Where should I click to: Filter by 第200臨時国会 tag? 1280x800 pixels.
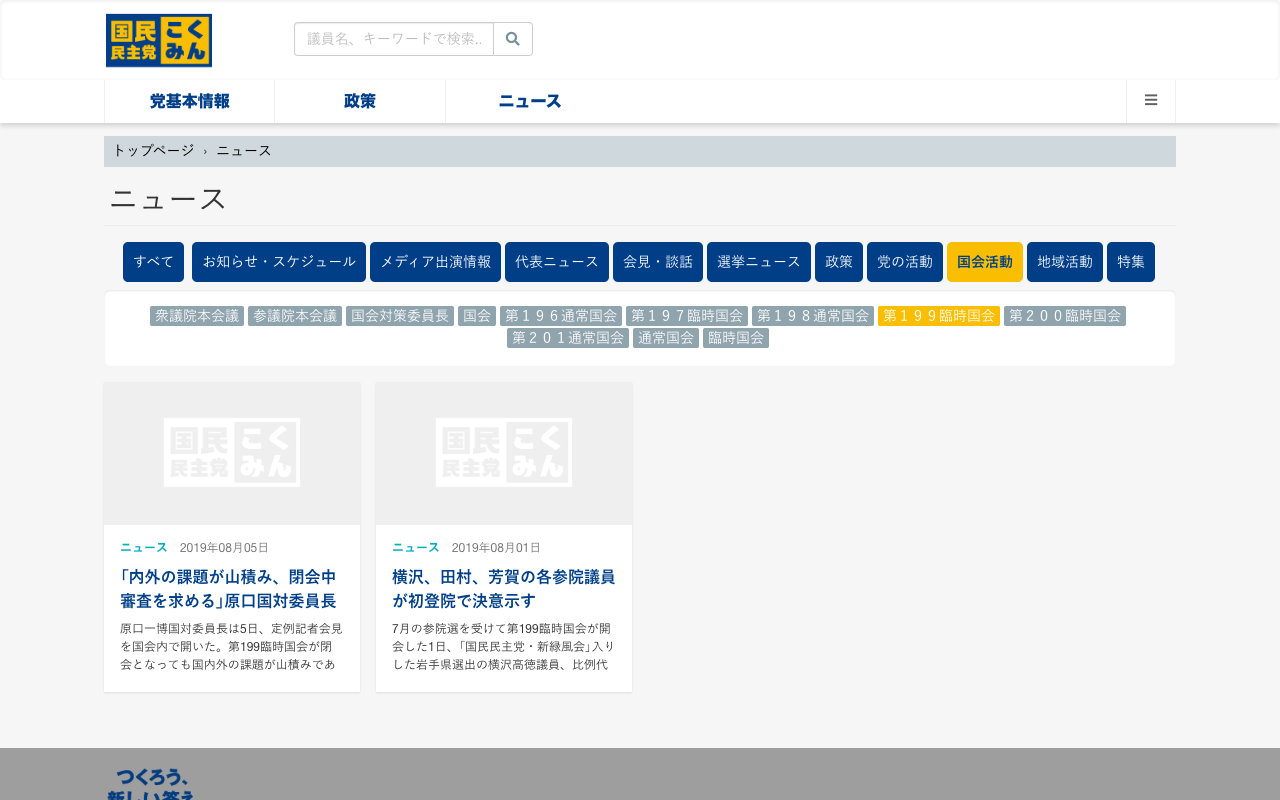point(1065,316)
